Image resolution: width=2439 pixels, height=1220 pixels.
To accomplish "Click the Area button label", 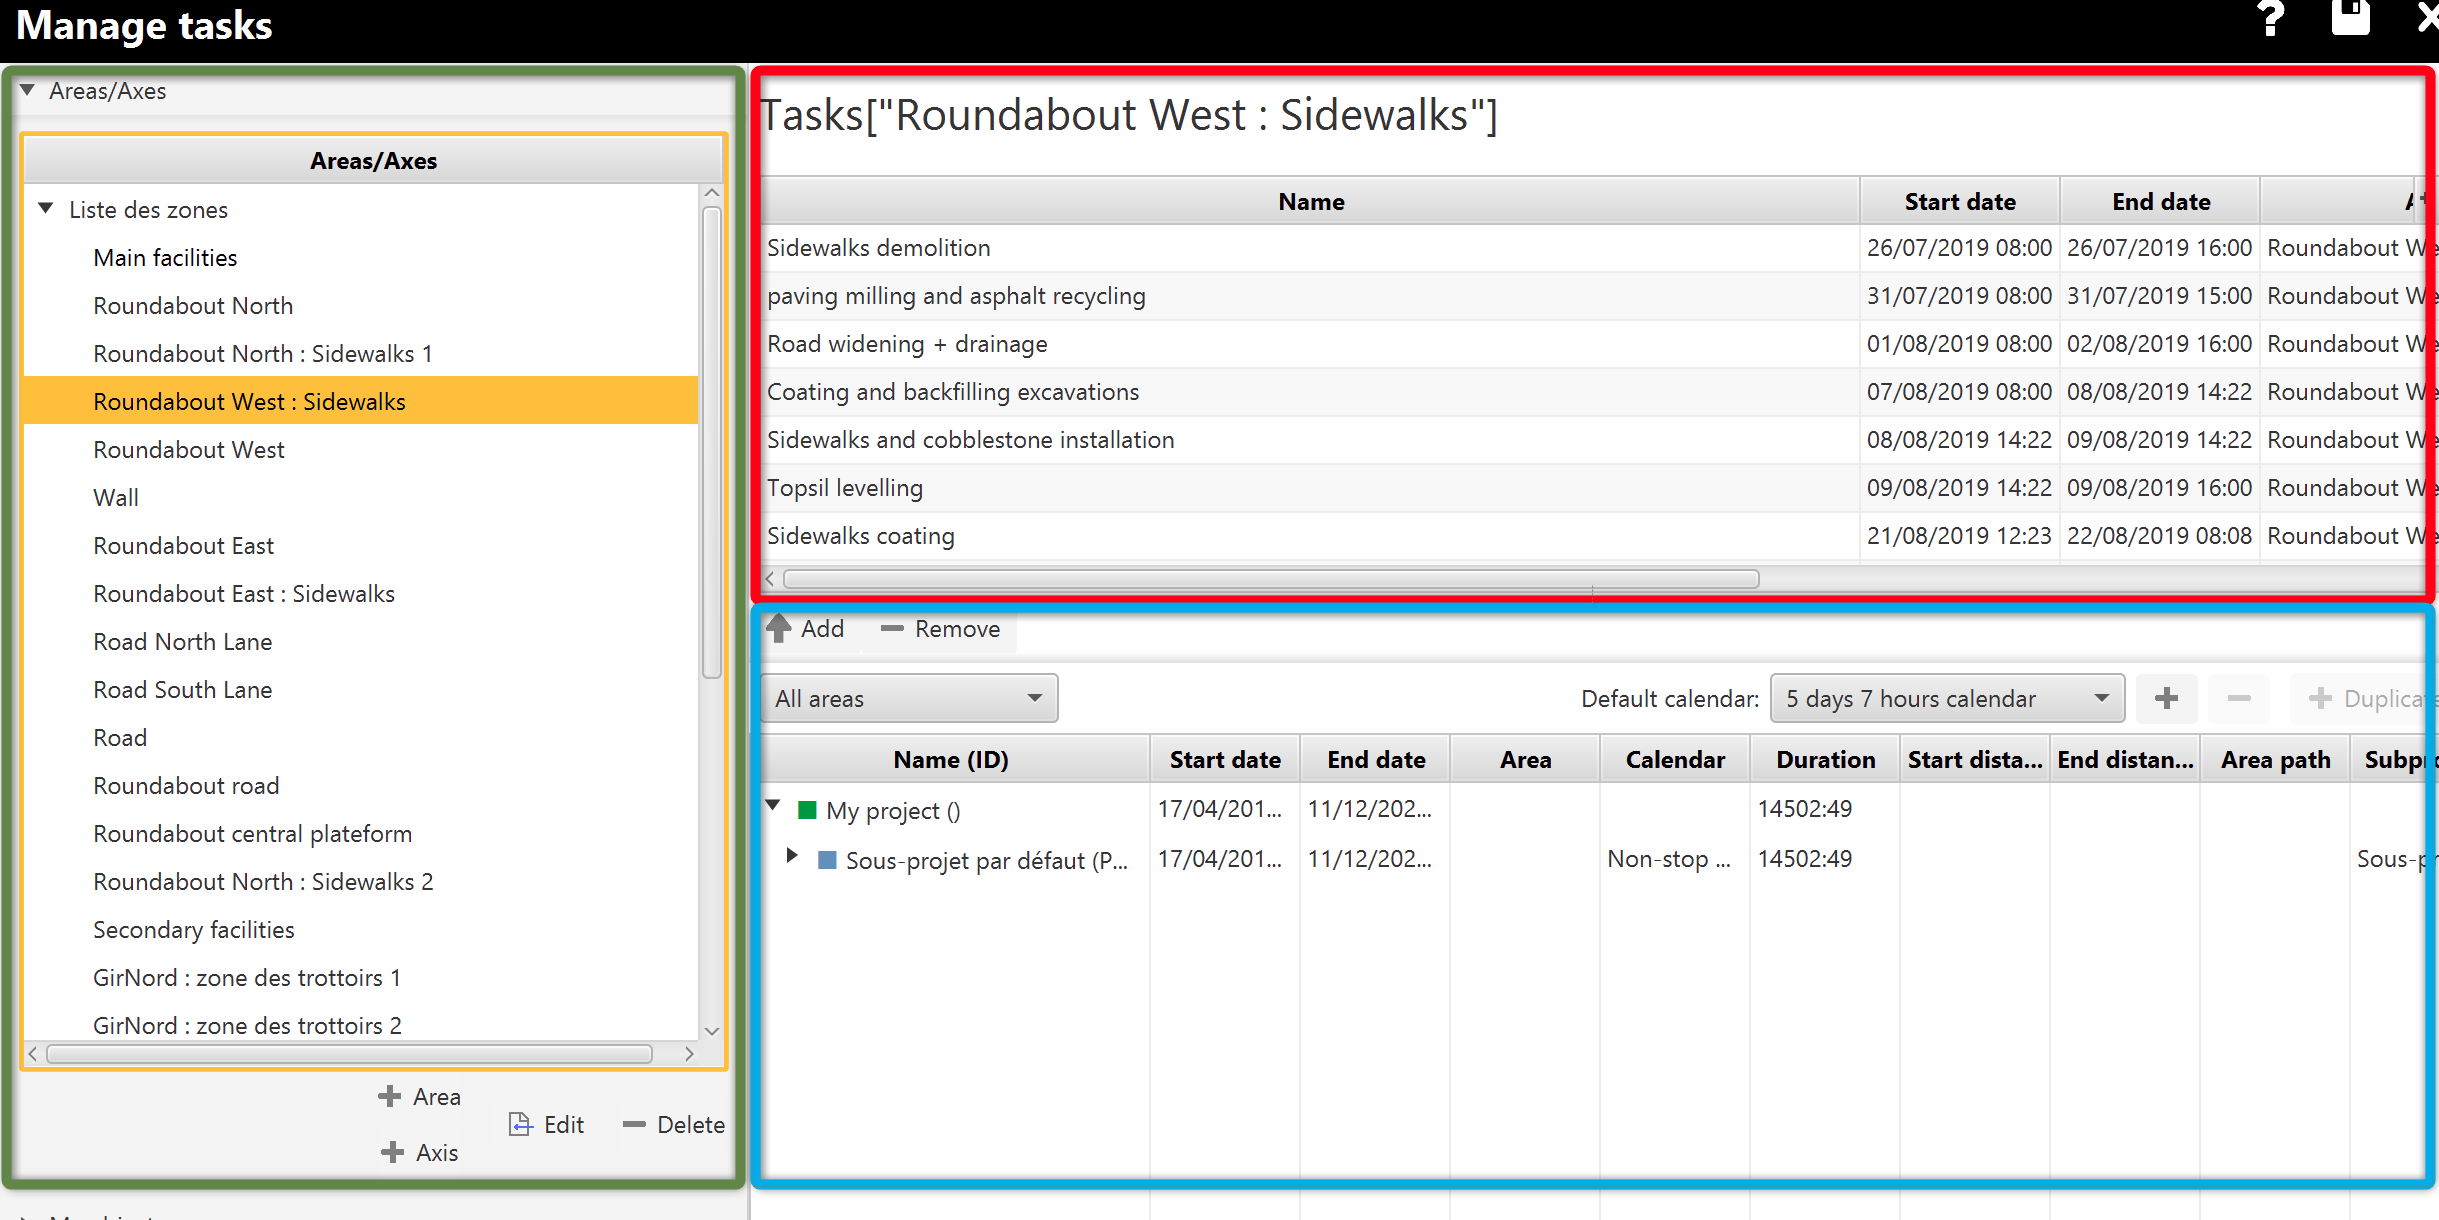I will 437,1097.
